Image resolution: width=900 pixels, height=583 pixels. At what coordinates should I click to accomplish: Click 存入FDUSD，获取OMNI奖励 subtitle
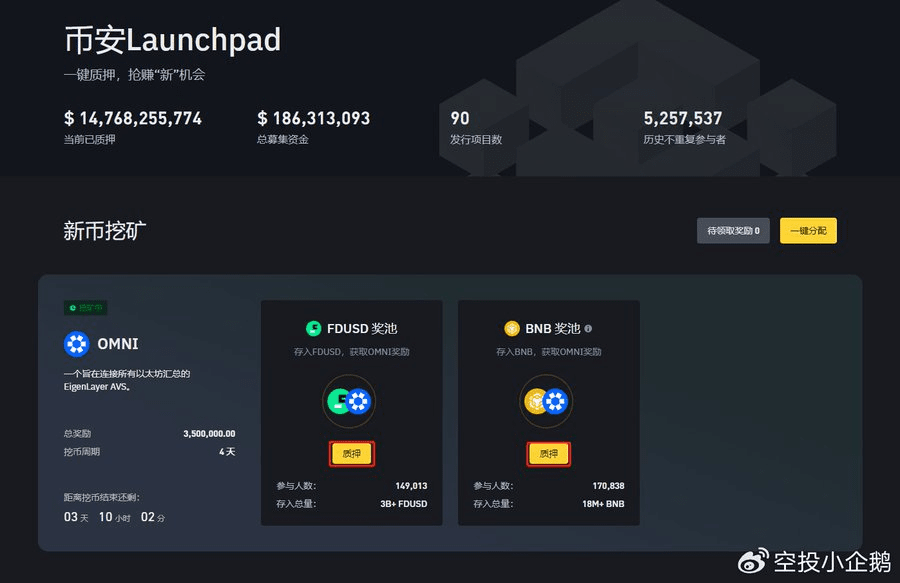pos(351,352)
